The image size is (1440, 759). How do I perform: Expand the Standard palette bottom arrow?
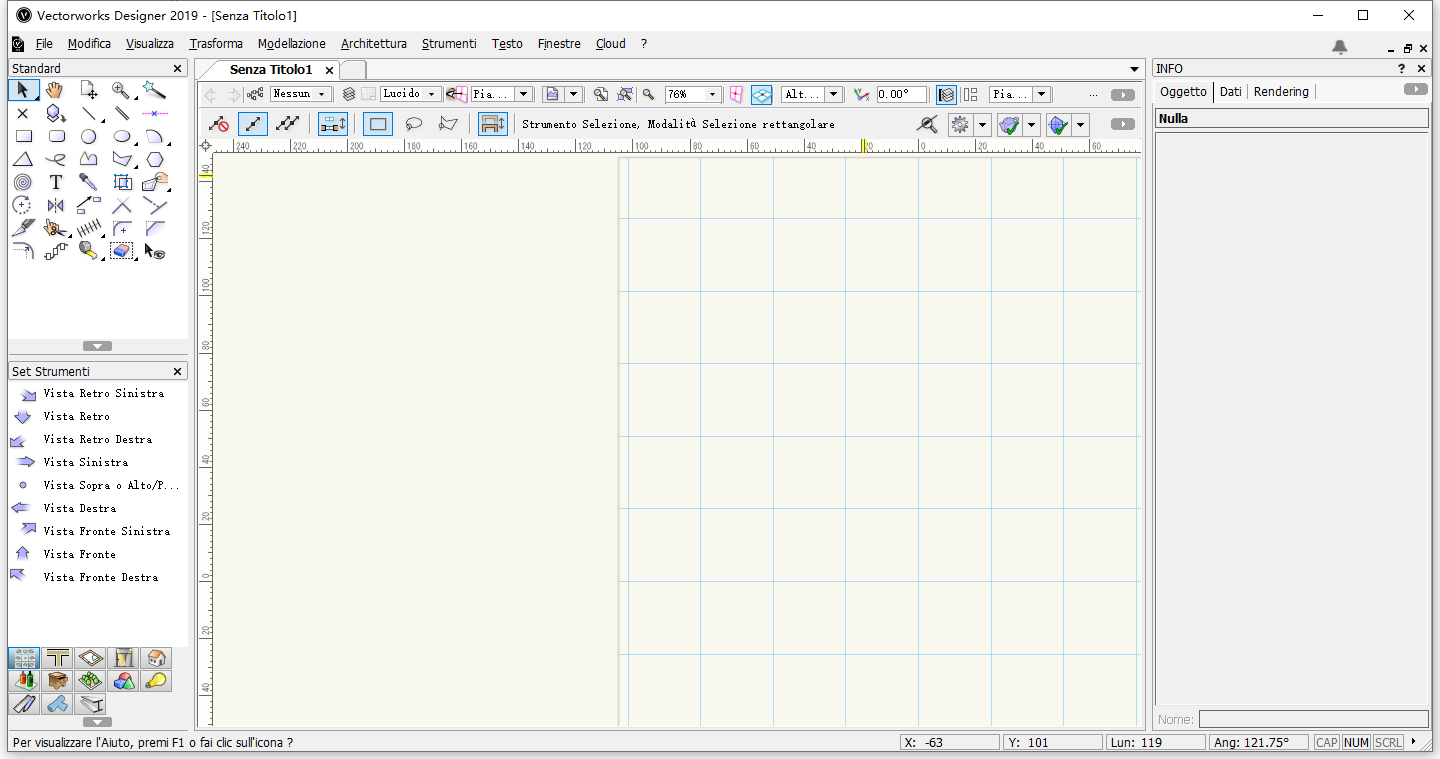(98, 346)
